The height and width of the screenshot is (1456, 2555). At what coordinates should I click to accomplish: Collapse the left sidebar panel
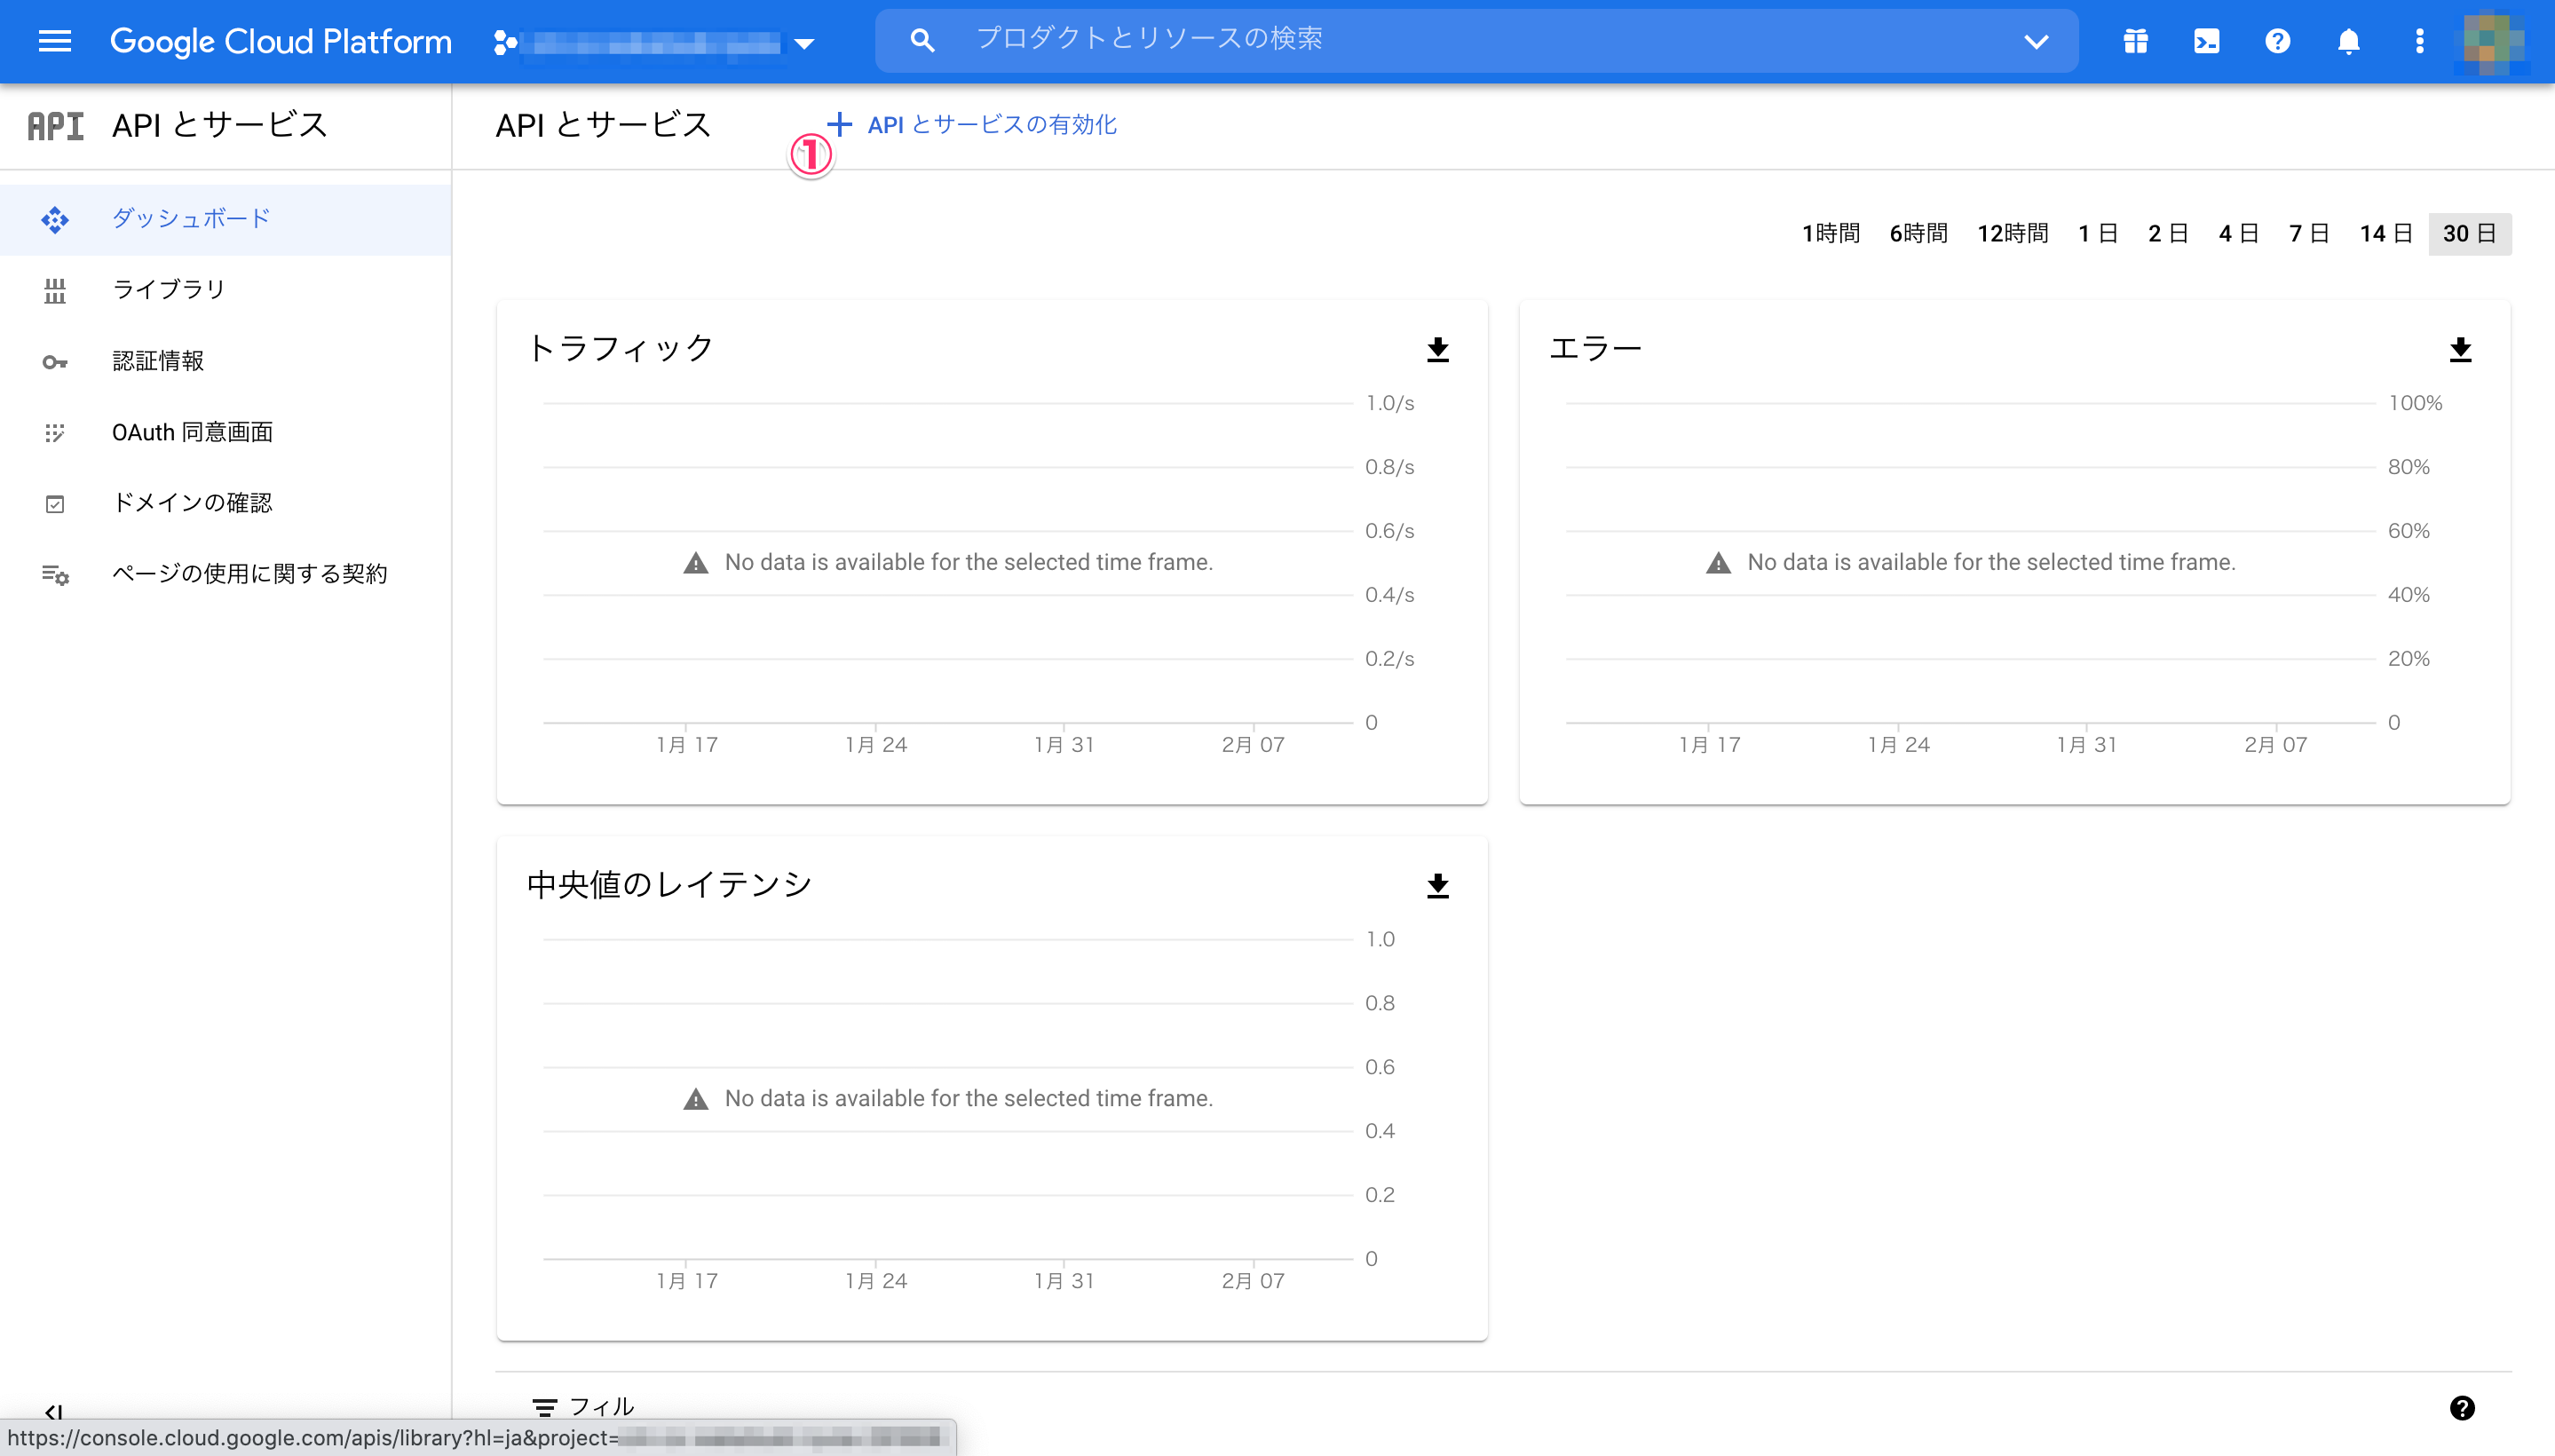coord(54,1411)
